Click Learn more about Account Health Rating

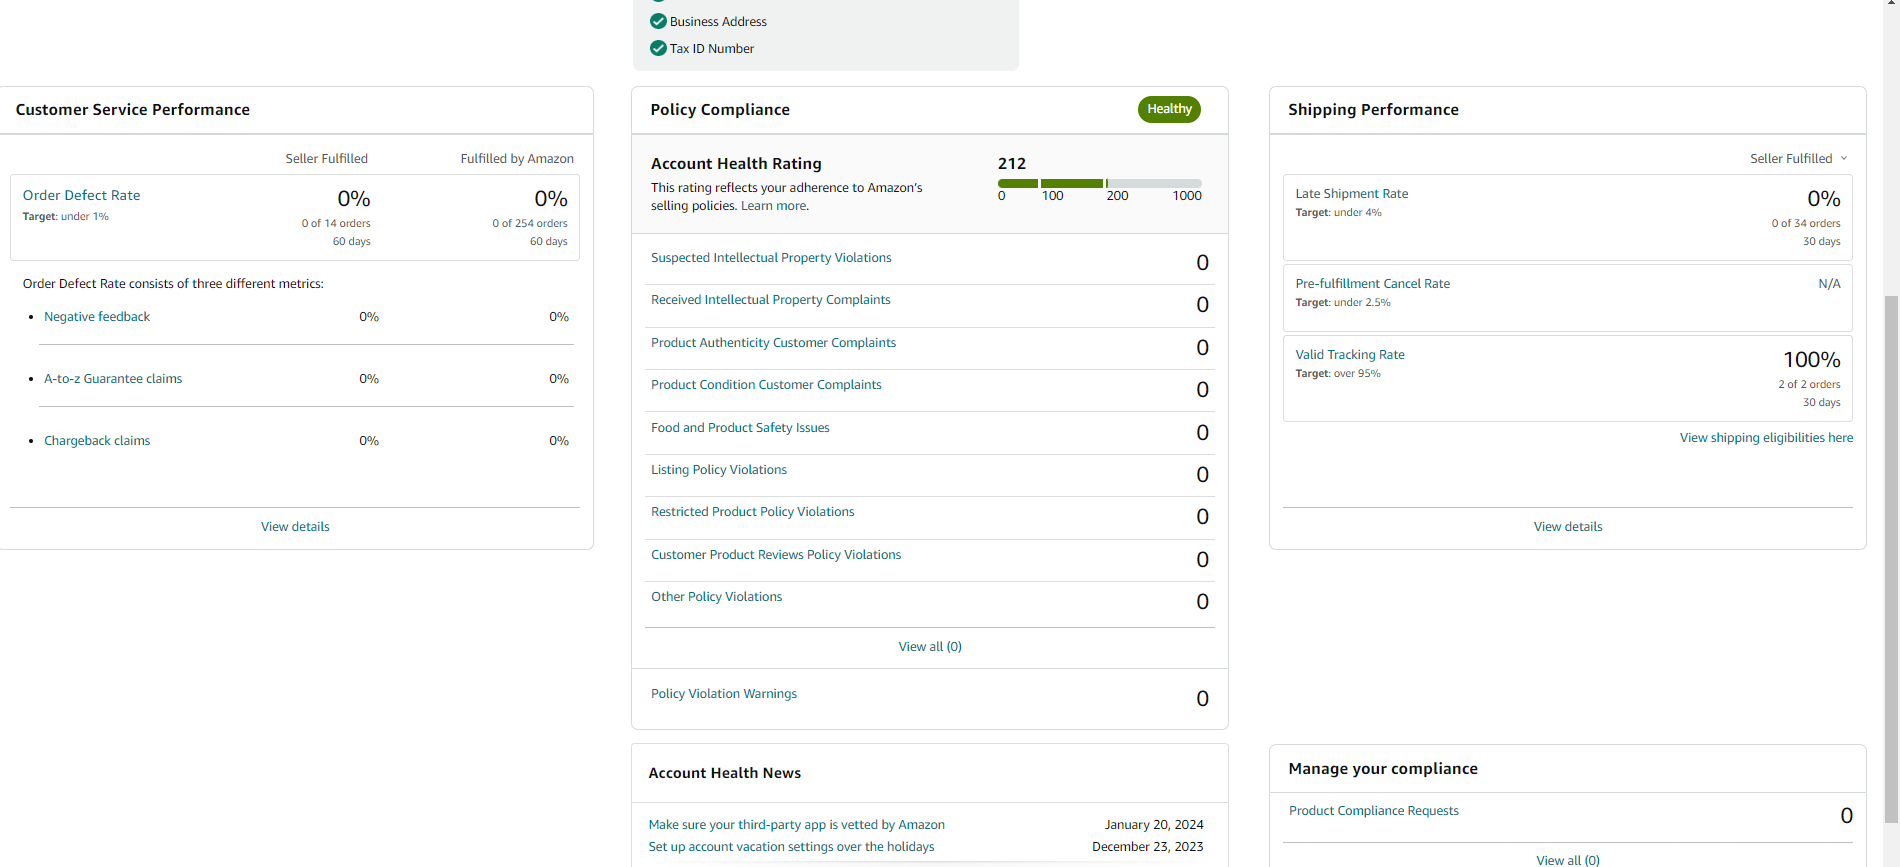point(773,206)
